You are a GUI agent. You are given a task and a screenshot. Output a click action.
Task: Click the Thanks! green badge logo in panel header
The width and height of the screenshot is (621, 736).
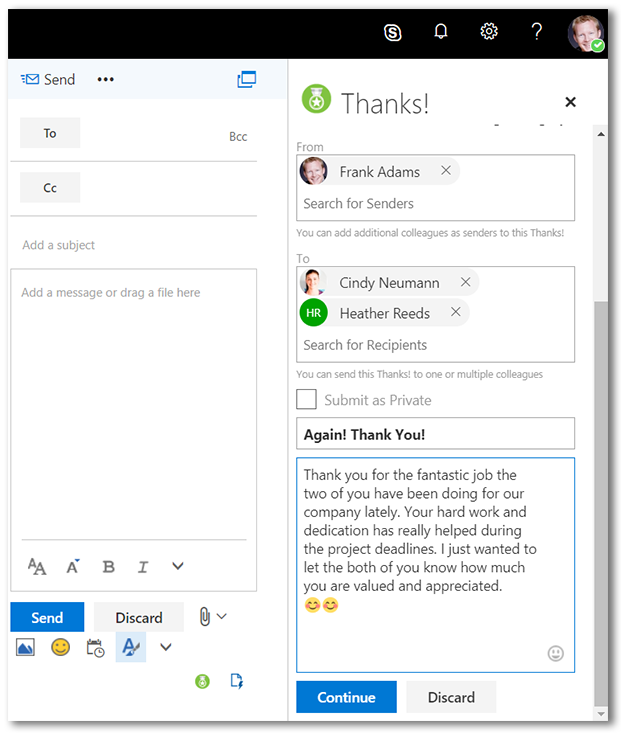(316, 99)
